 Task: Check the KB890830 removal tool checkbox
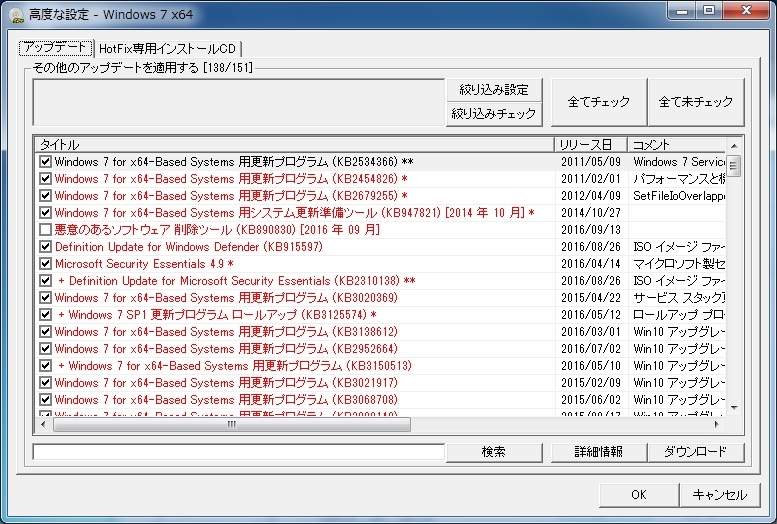tap(46, 230)
